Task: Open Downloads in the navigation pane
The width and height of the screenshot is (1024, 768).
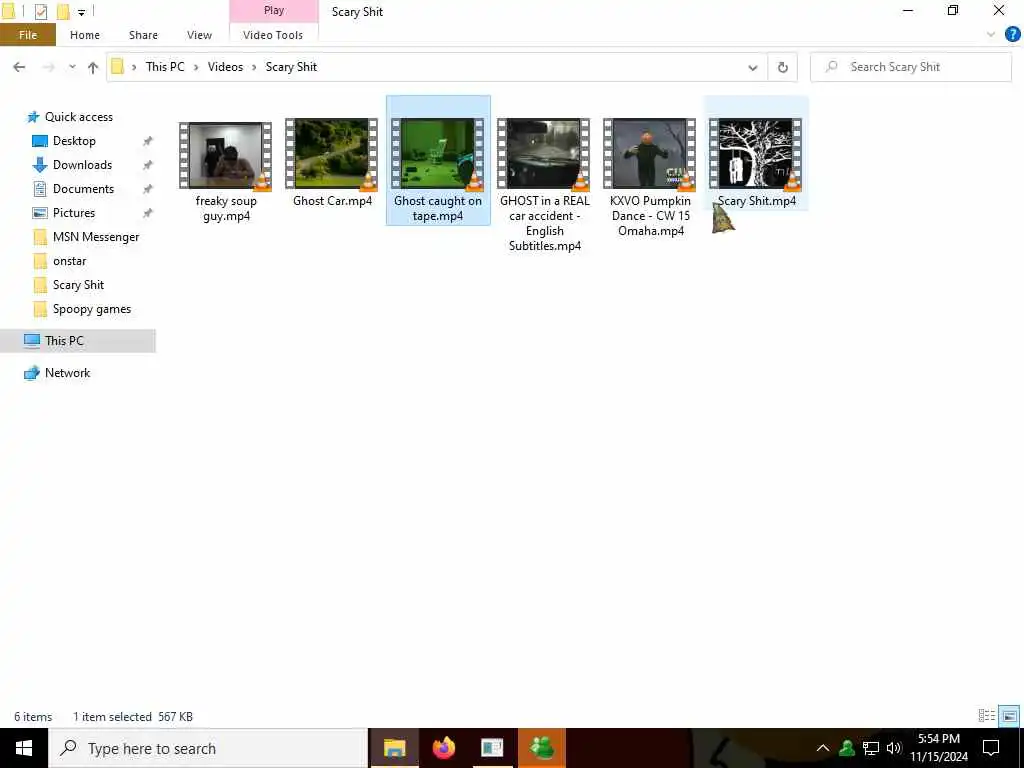Action: click(82, 165)
